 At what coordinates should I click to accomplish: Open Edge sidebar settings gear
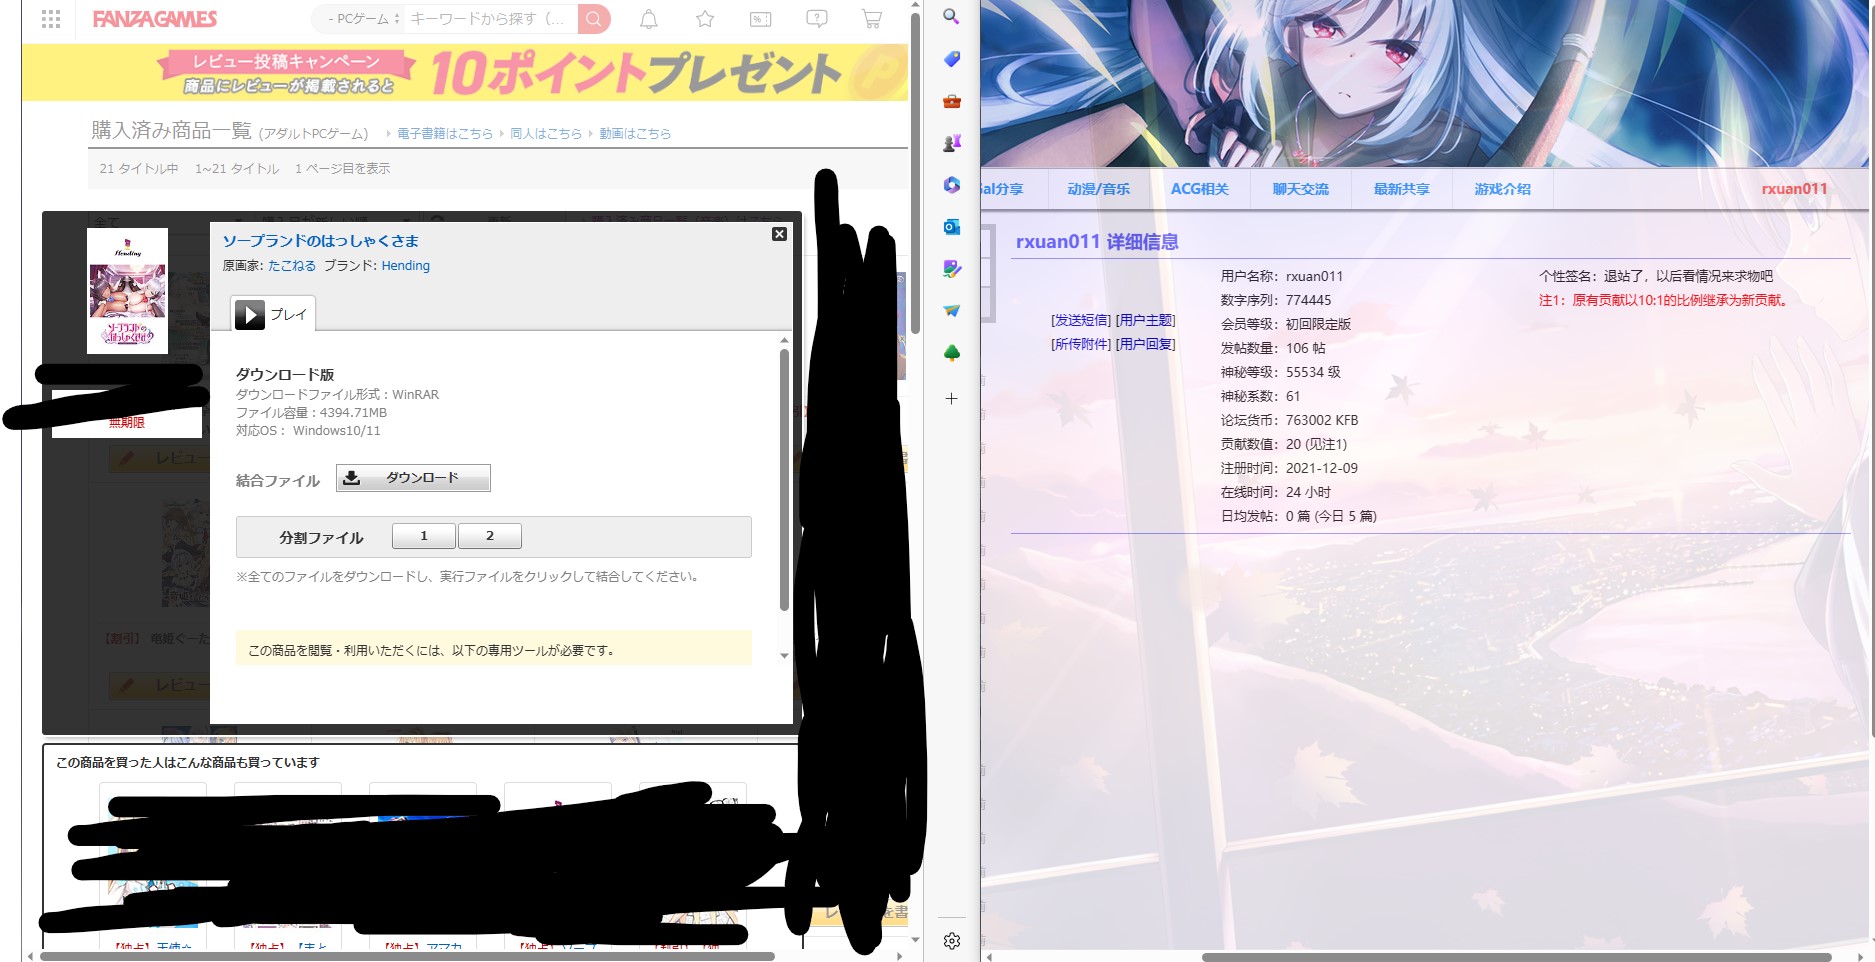click(952, 941)
